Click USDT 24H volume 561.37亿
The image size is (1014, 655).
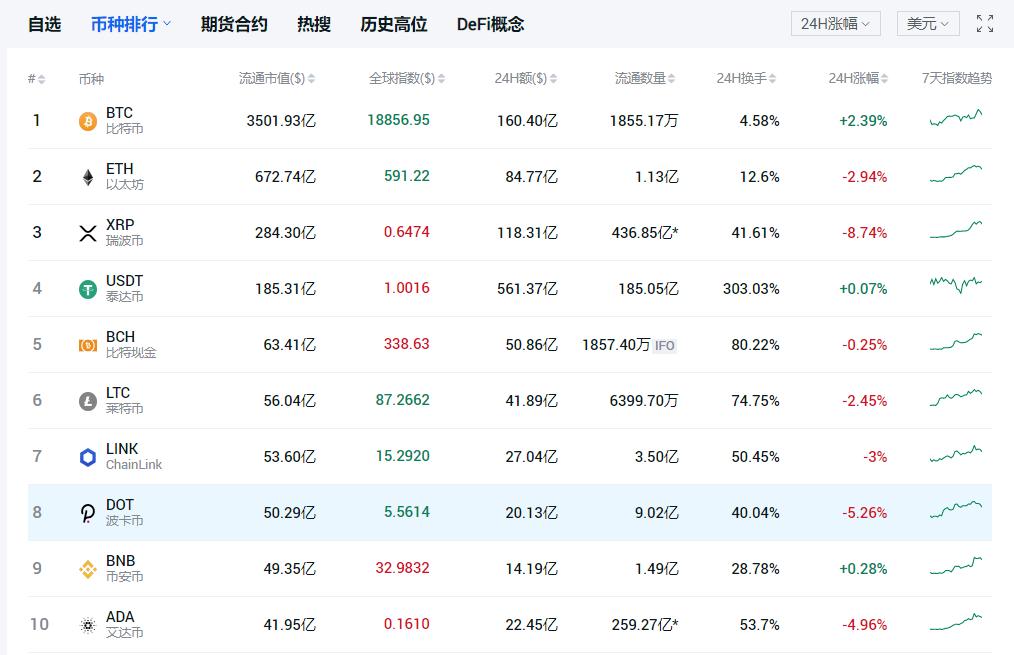527,289
